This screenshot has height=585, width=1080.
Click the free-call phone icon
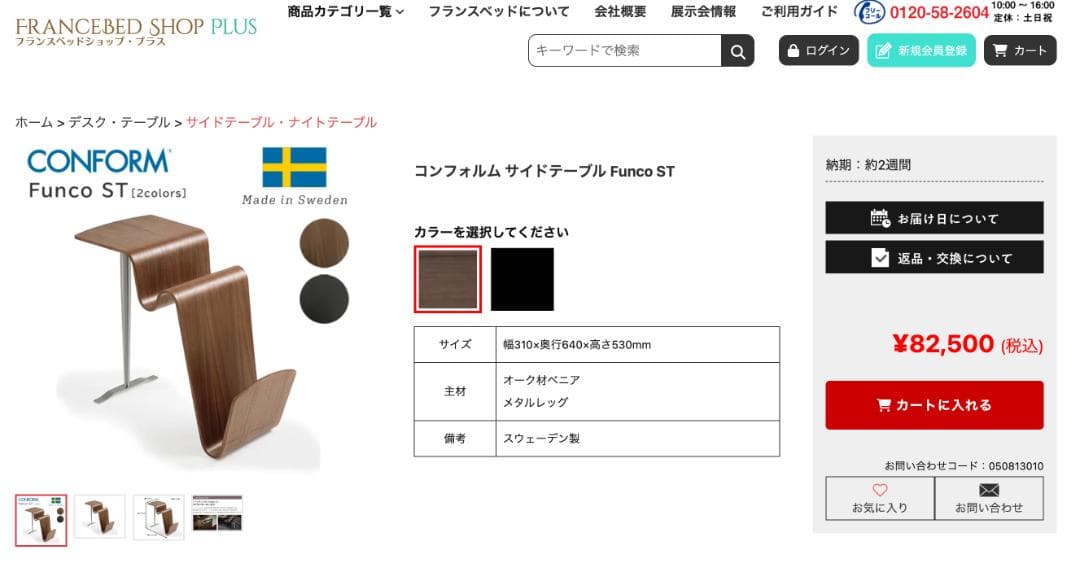[x=869, y=12]
